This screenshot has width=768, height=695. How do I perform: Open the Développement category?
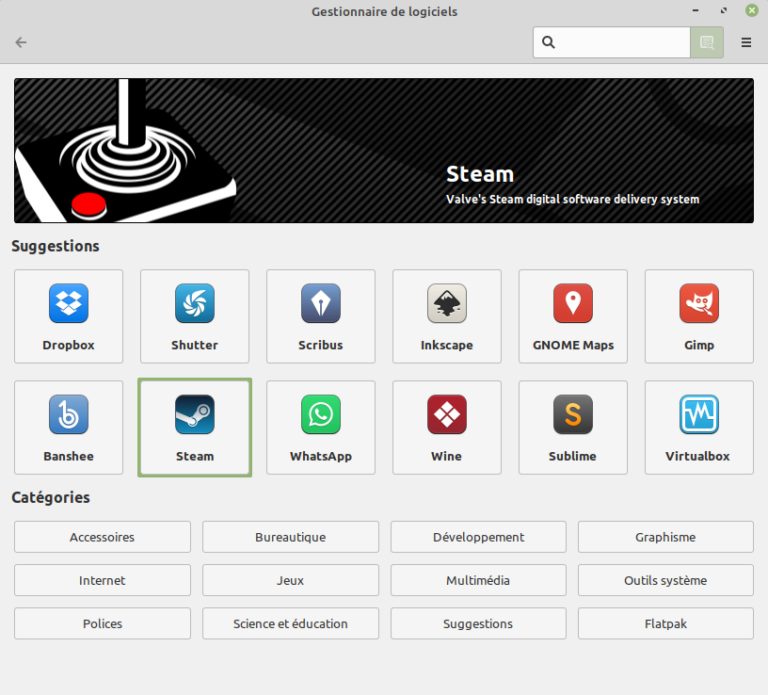tap(478, 537)
